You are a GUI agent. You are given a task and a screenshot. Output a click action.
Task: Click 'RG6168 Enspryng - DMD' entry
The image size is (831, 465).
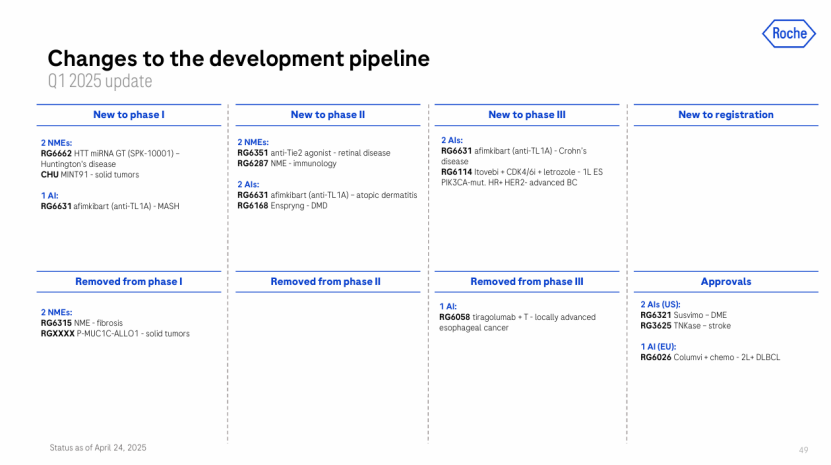(x=282, y=206)
